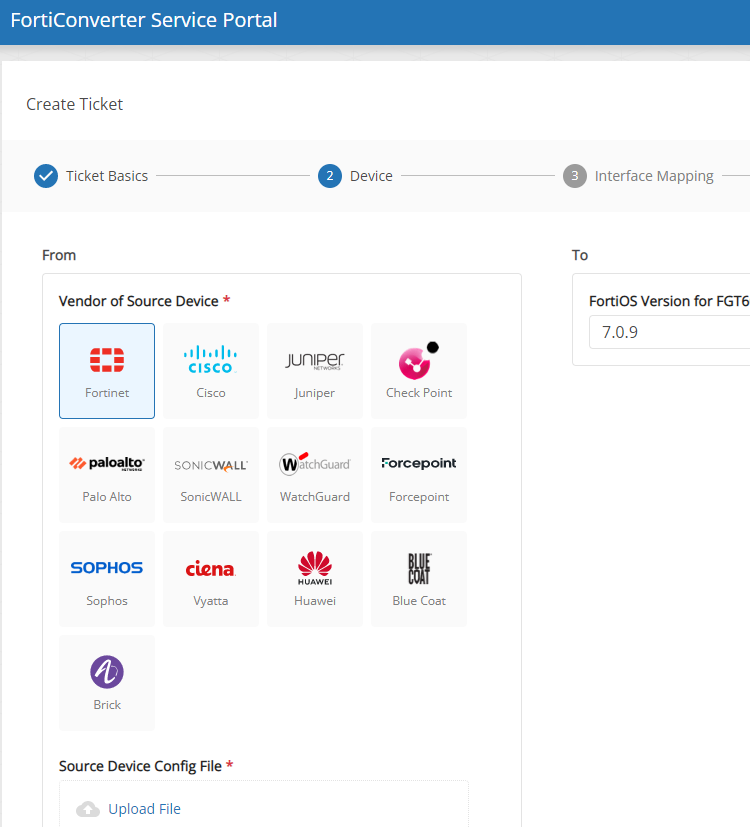Choose Cisco as the source vendor

tap(211, 371)
